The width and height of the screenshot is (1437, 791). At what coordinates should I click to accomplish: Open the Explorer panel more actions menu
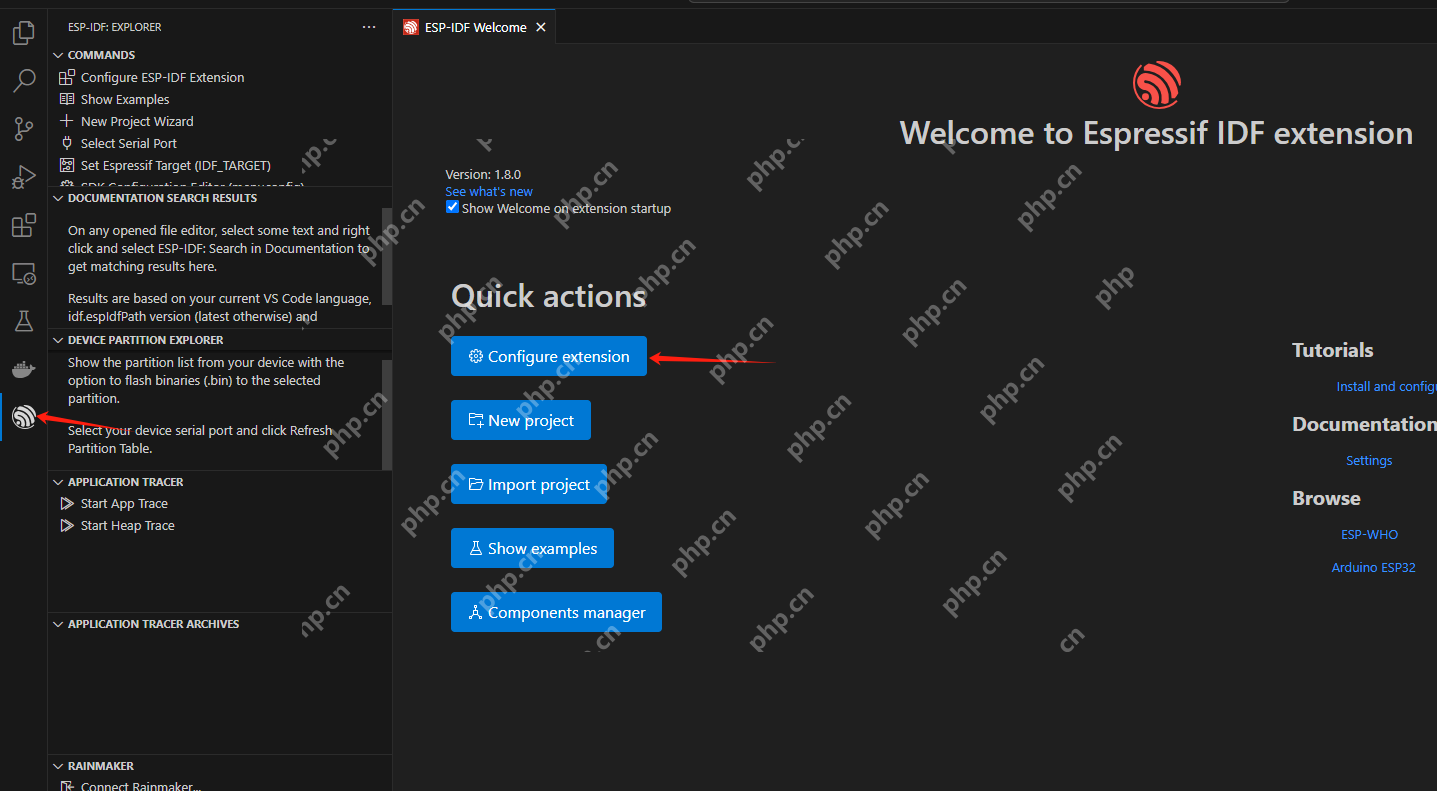[x=368, y=26]
